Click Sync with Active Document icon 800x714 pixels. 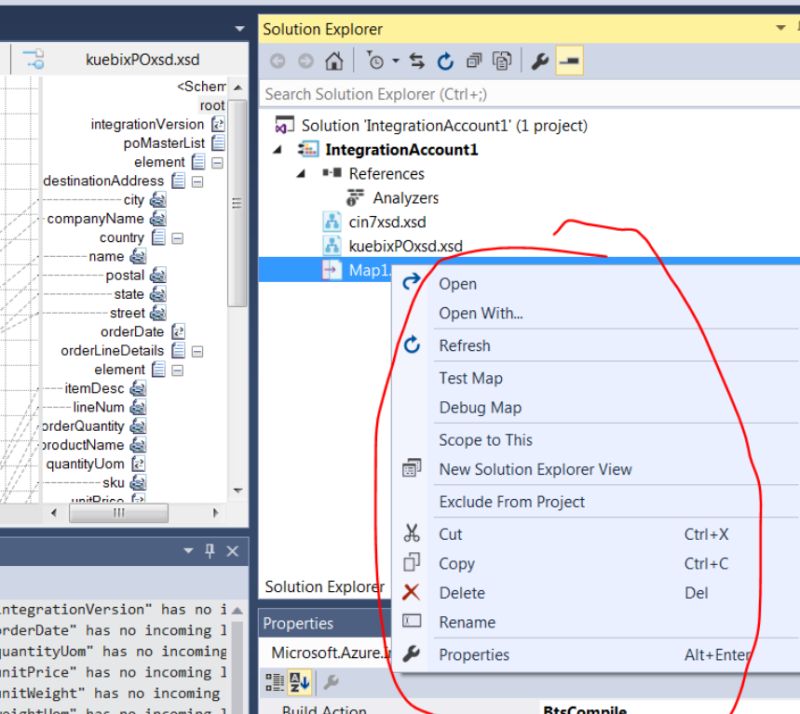417,61
